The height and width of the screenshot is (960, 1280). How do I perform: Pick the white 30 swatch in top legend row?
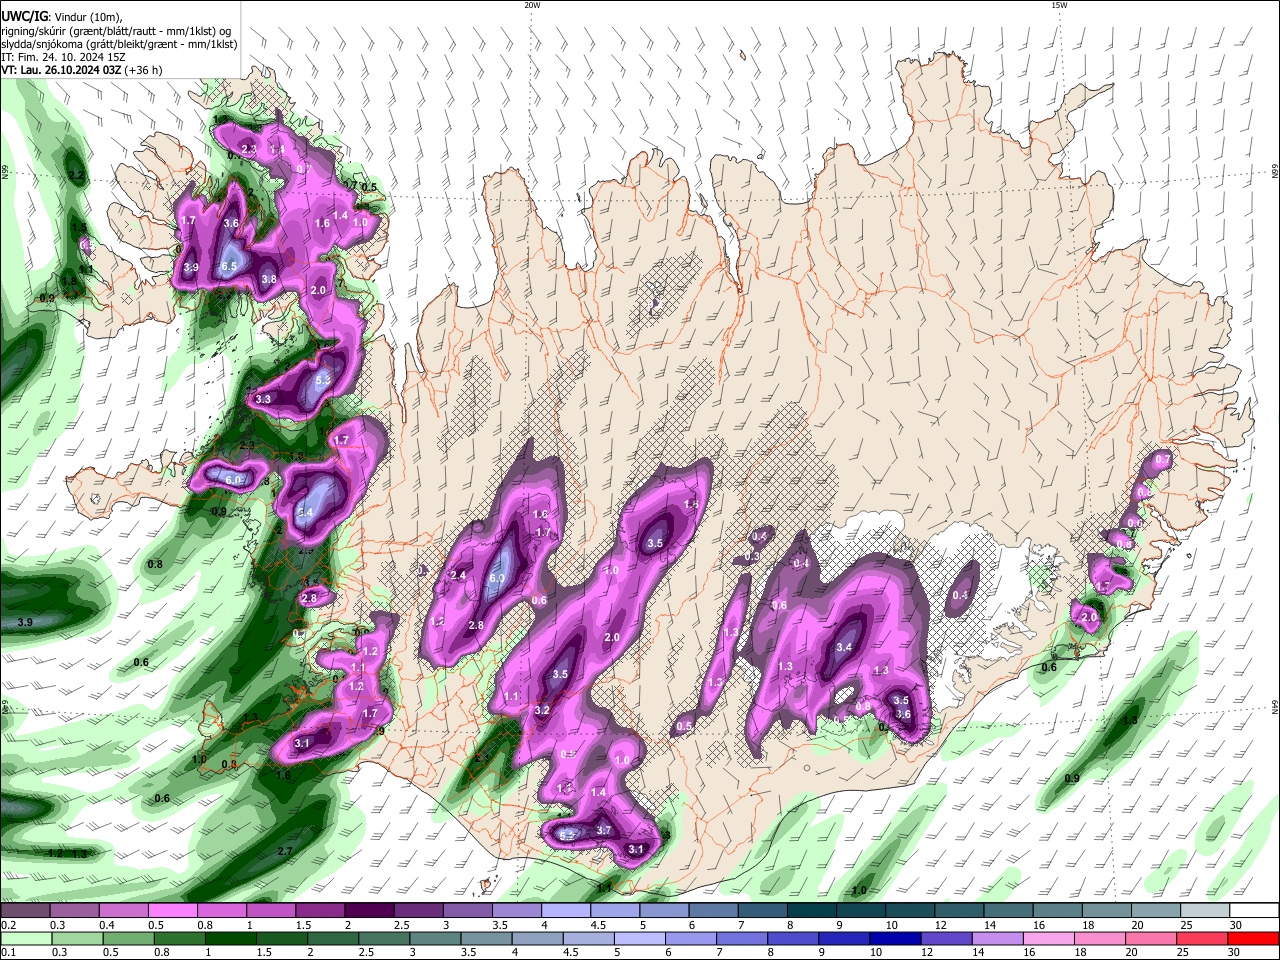point(1254,911)
